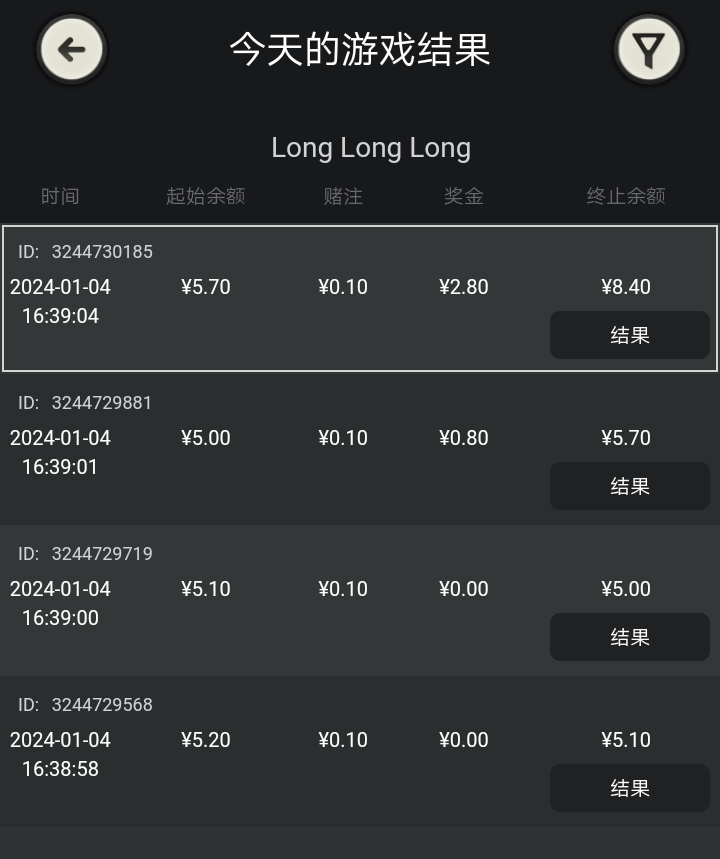This screenshot has width=720, height=859.
Task: Click the 奖金 column header
Action: 464,196
